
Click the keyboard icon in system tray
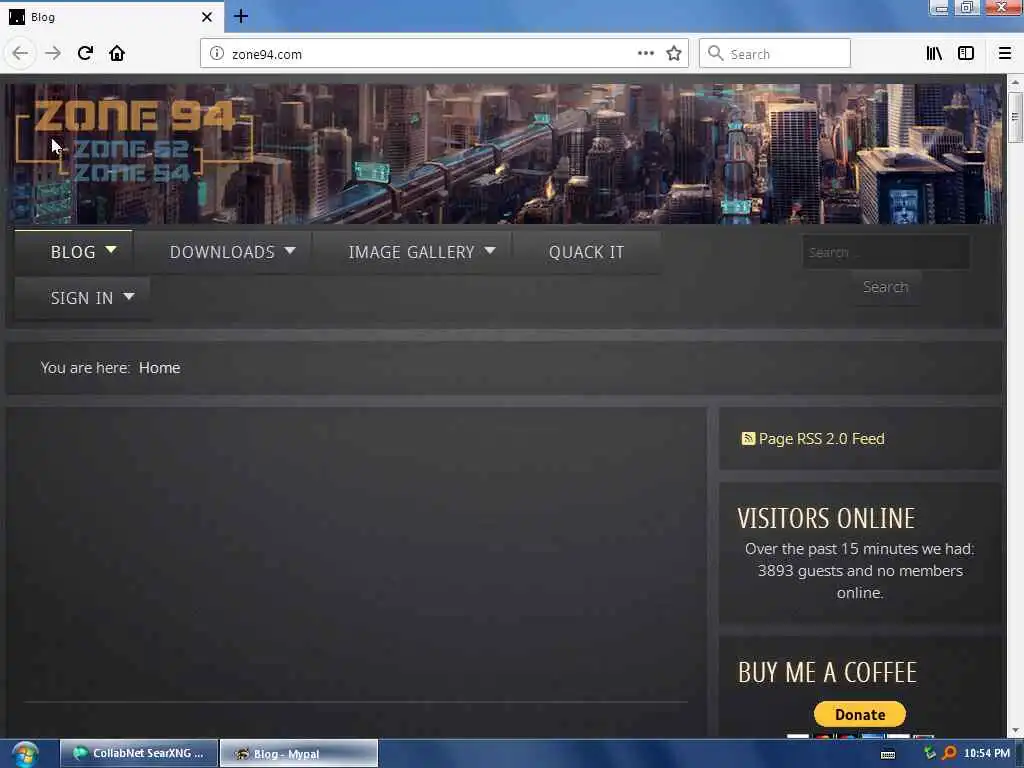click(888, 754)
